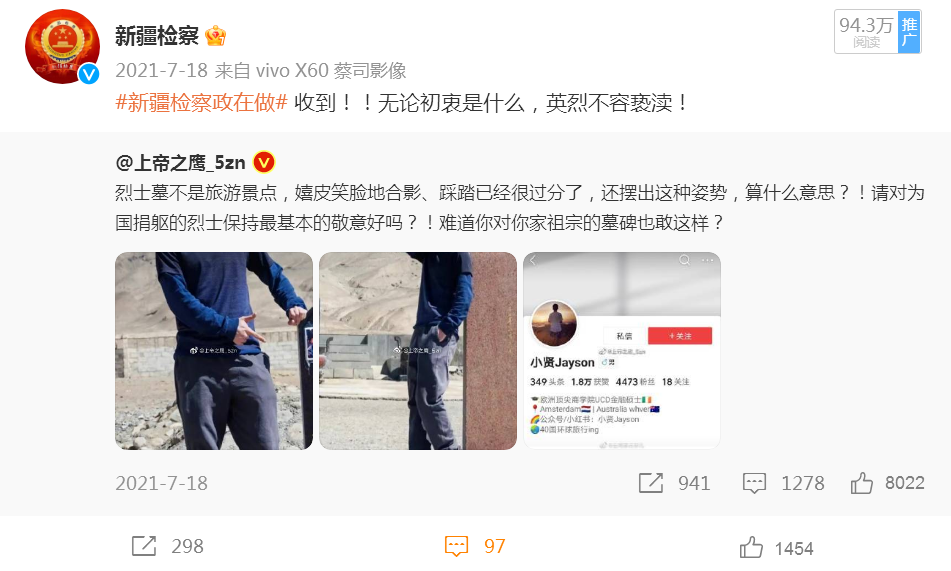The height and width of the screenshot is (571, 951).
Task: Open first photo of man gesturing
Action: pos(214,351)
